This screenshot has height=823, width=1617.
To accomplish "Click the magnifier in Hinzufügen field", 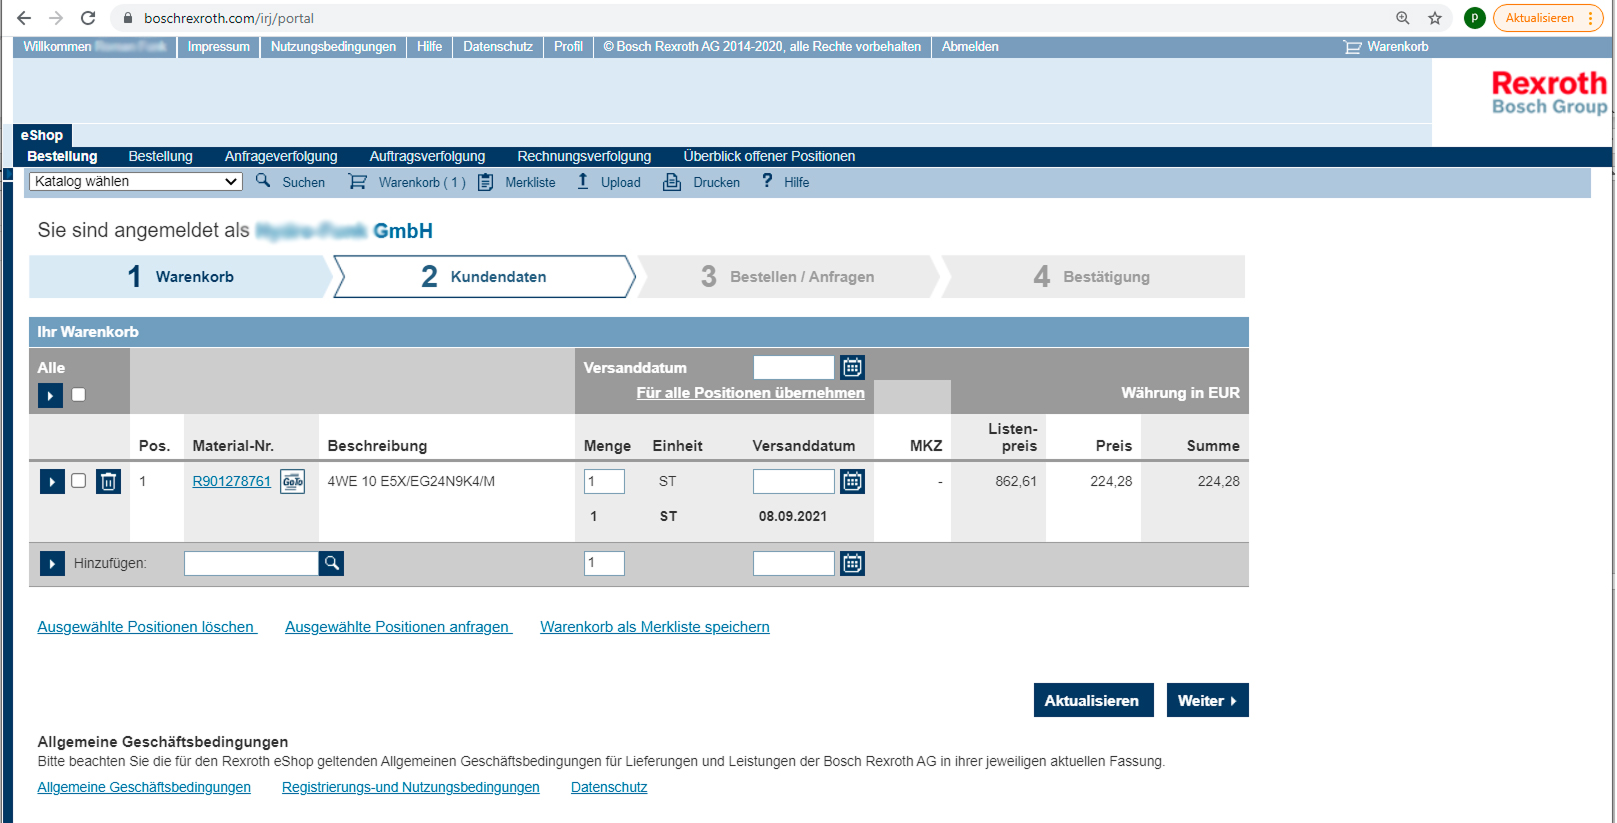I will [x=331, y=564].
